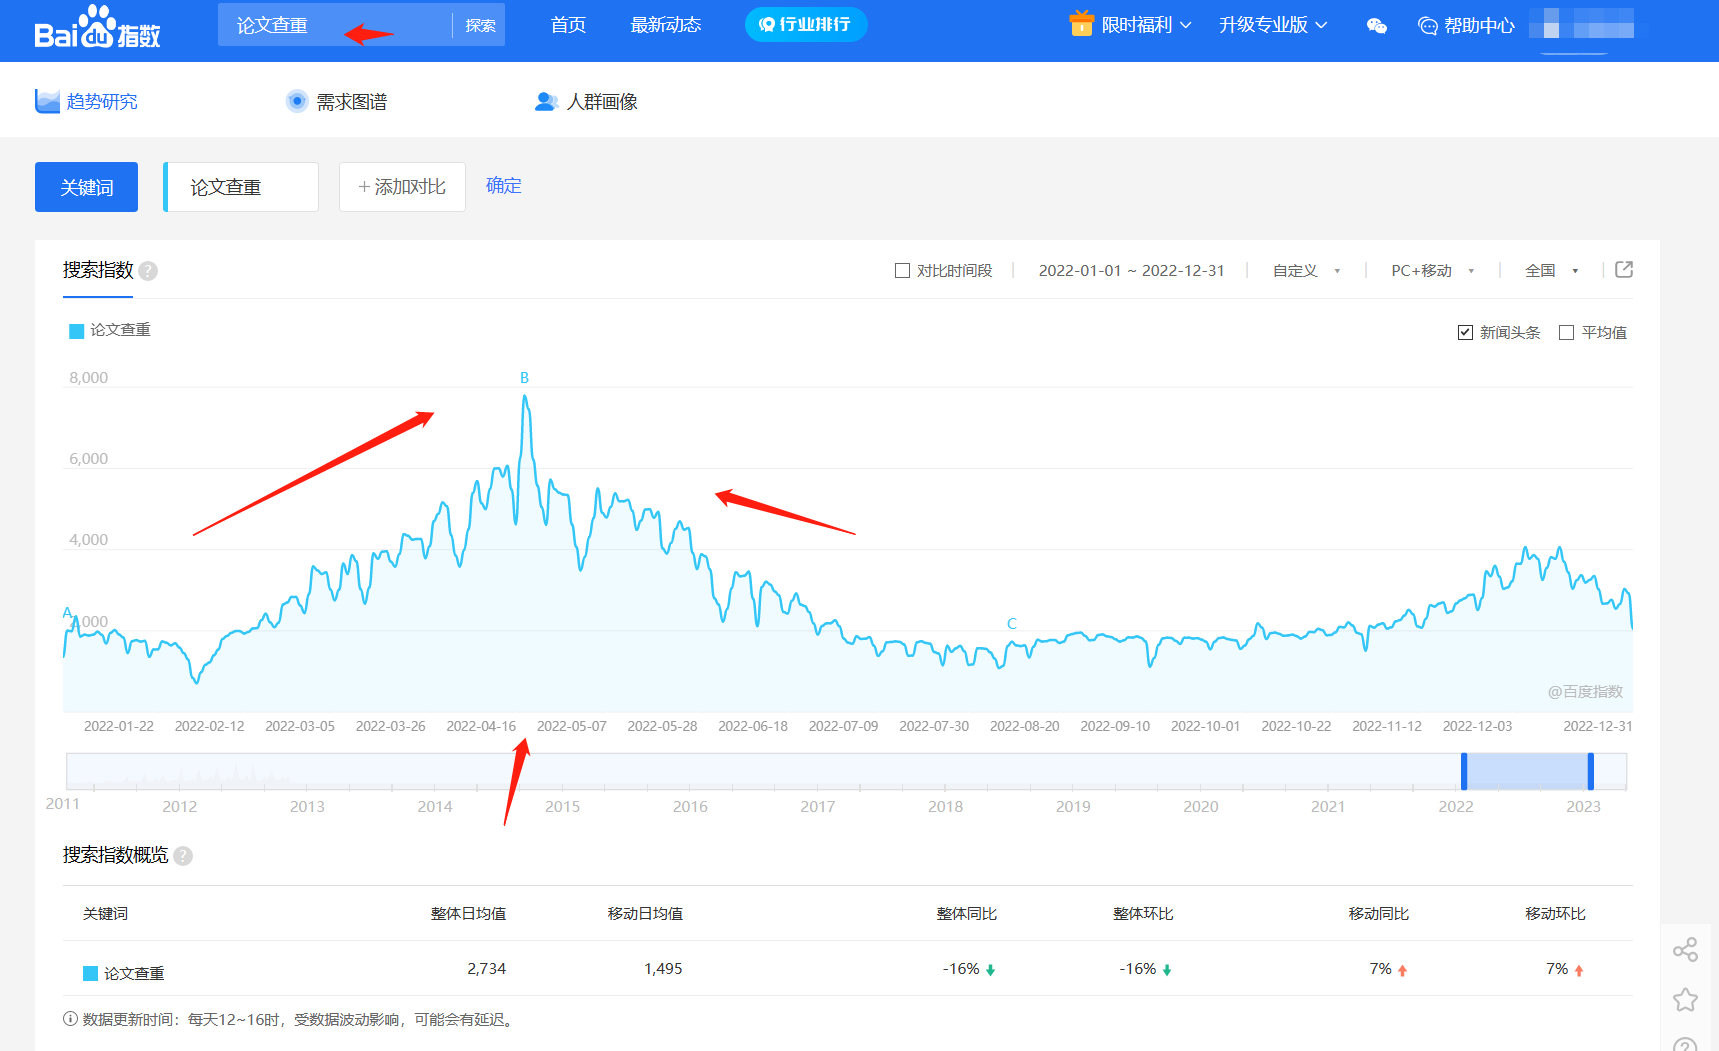Click the overall year-on-year -16% value
Screen dimensions: 1719x1051
click(x=968, y=969)
